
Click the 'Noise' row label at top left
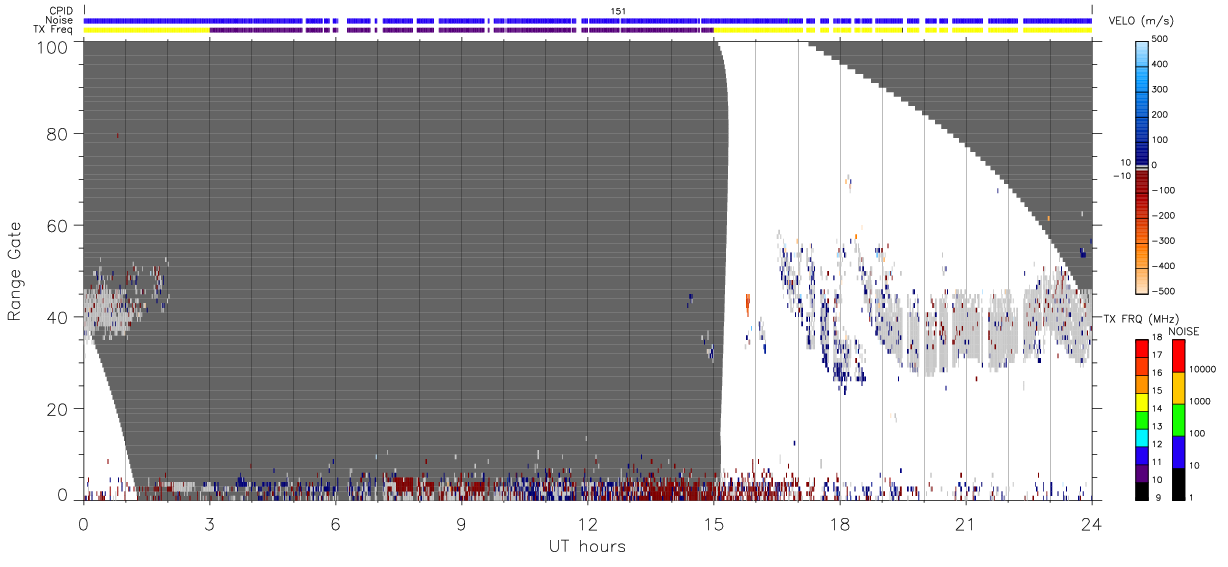[x=60, y=20]
